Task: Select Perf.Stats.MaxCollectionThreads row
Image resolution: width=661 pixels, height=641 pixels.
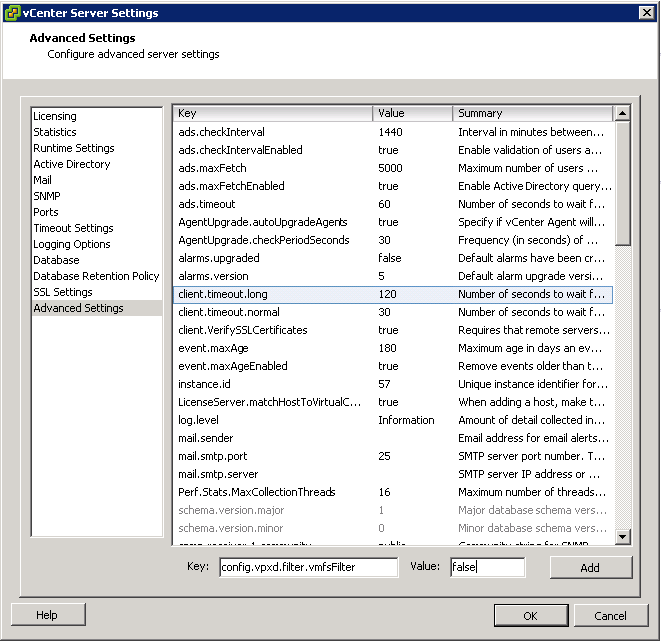Action: click(x=393, y=493)
